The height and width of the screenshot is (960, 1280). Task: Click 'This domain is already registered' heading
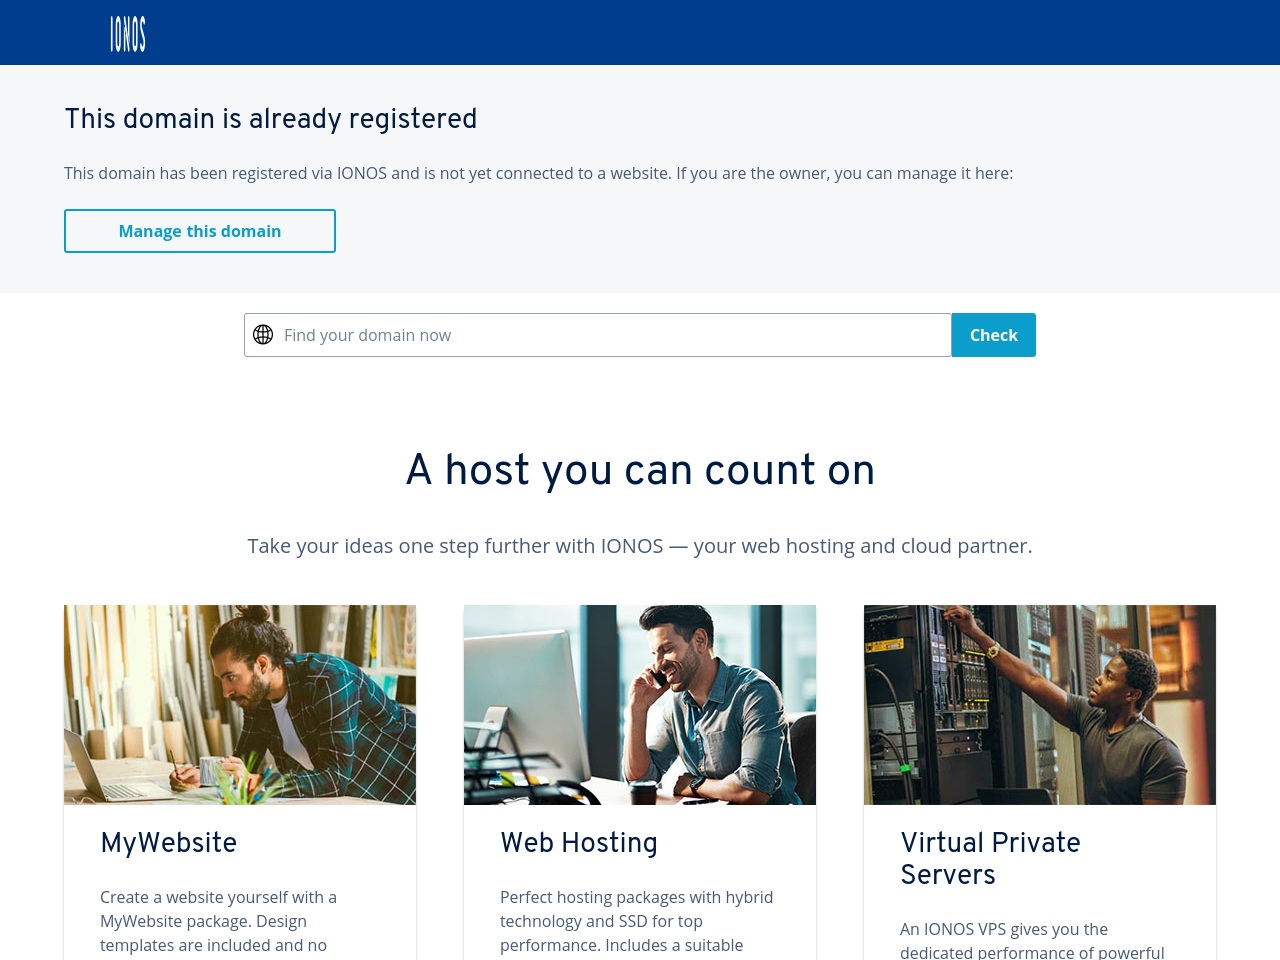tap(271, 119)
